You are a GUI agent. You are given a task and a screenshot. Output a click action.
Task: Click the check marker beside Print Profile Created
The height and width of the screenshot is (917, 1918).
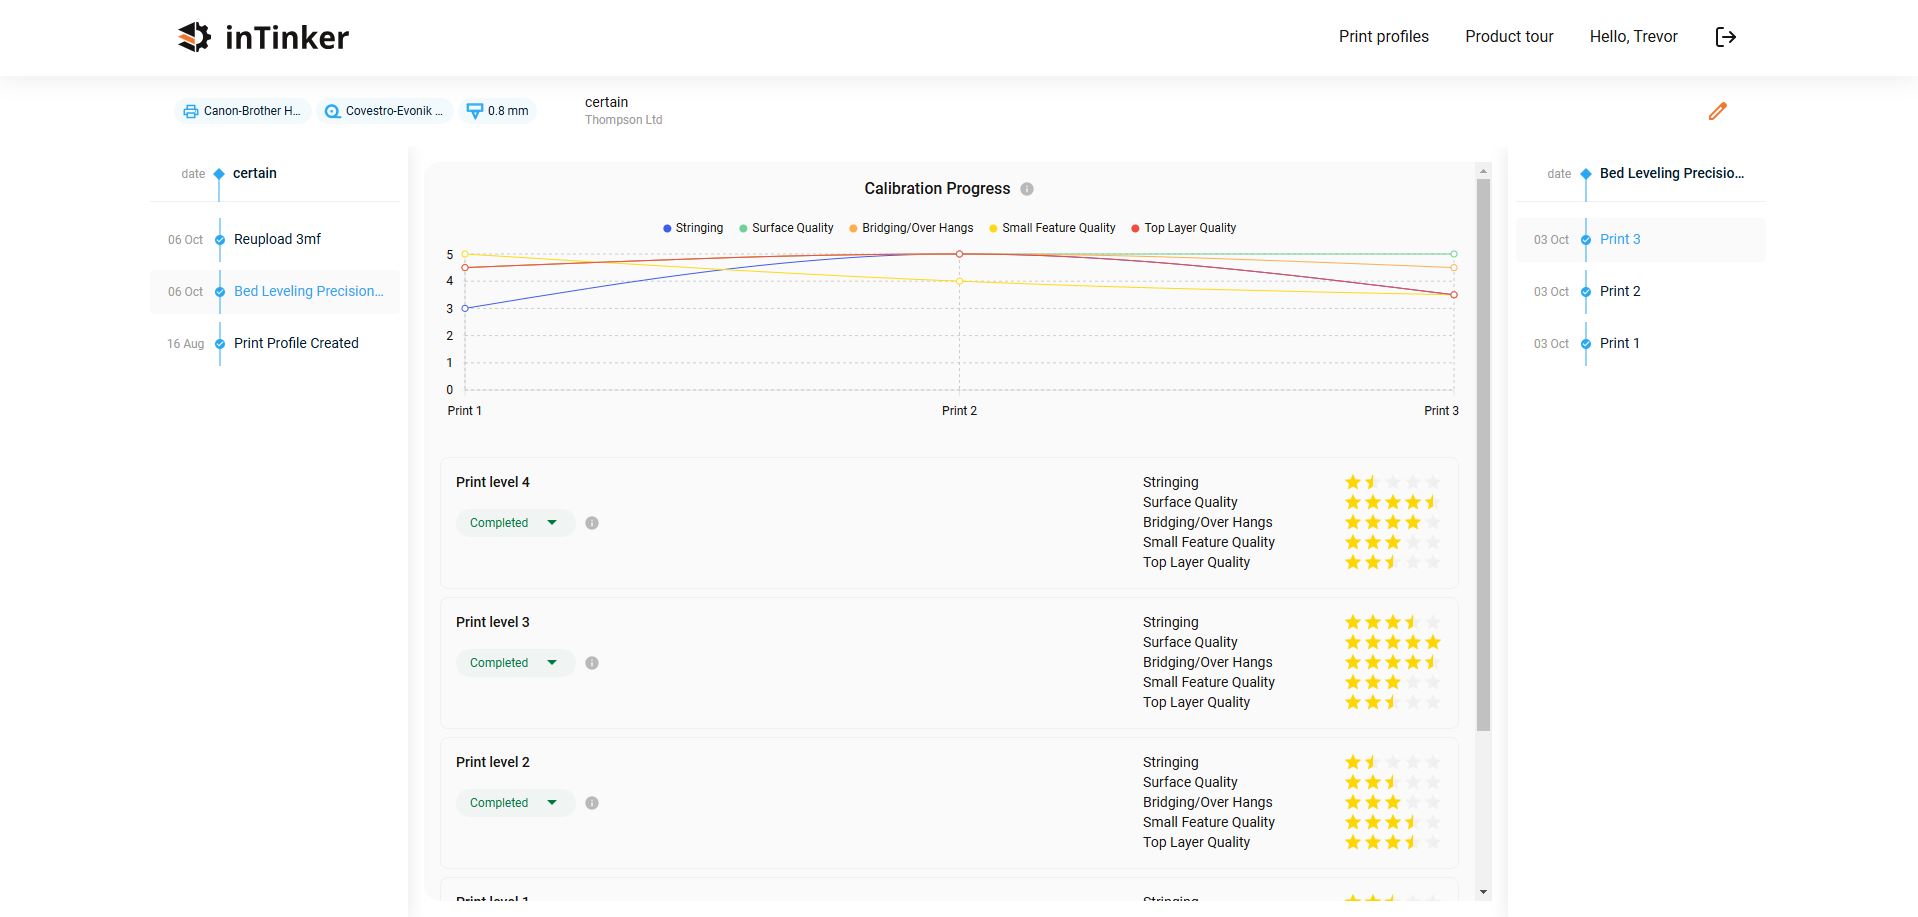coord(220,344)
